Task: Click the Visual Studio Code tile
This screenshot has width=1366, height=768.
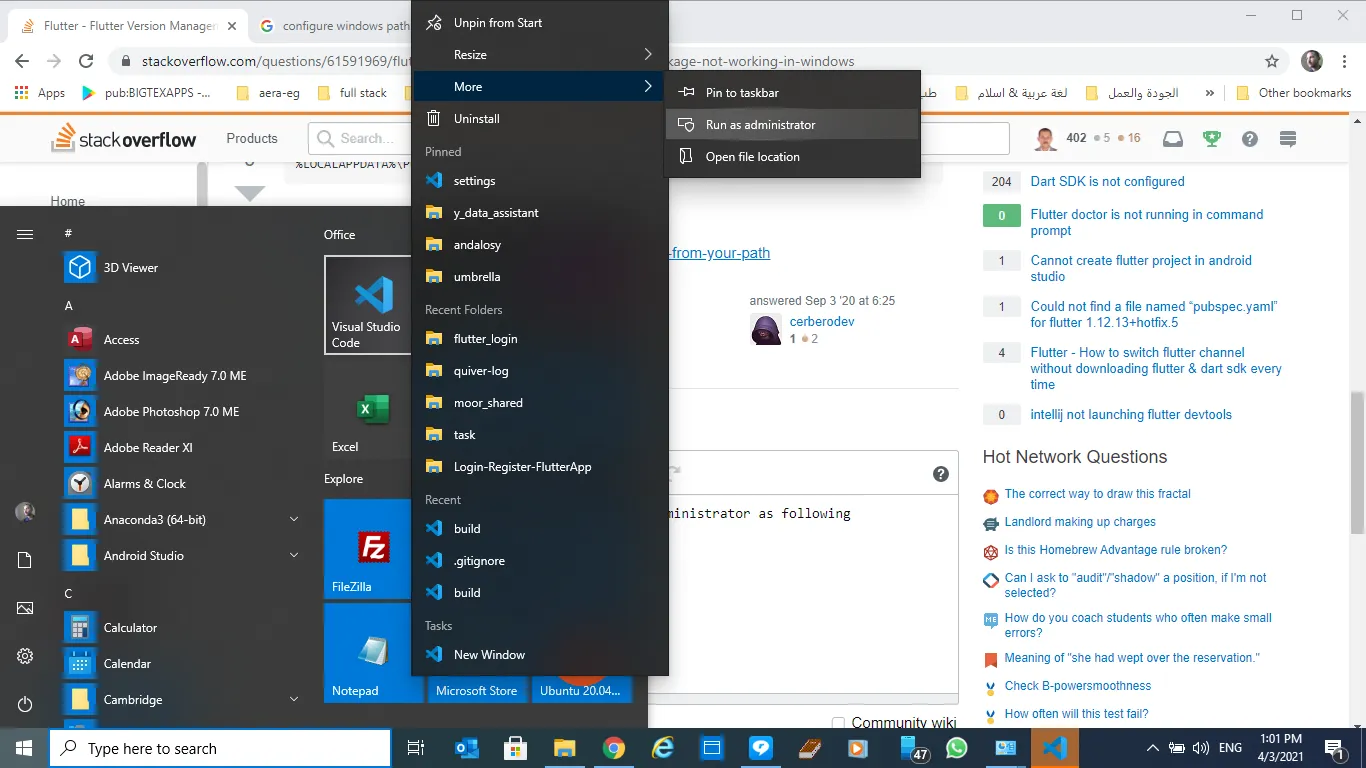Action: [368, 305]
